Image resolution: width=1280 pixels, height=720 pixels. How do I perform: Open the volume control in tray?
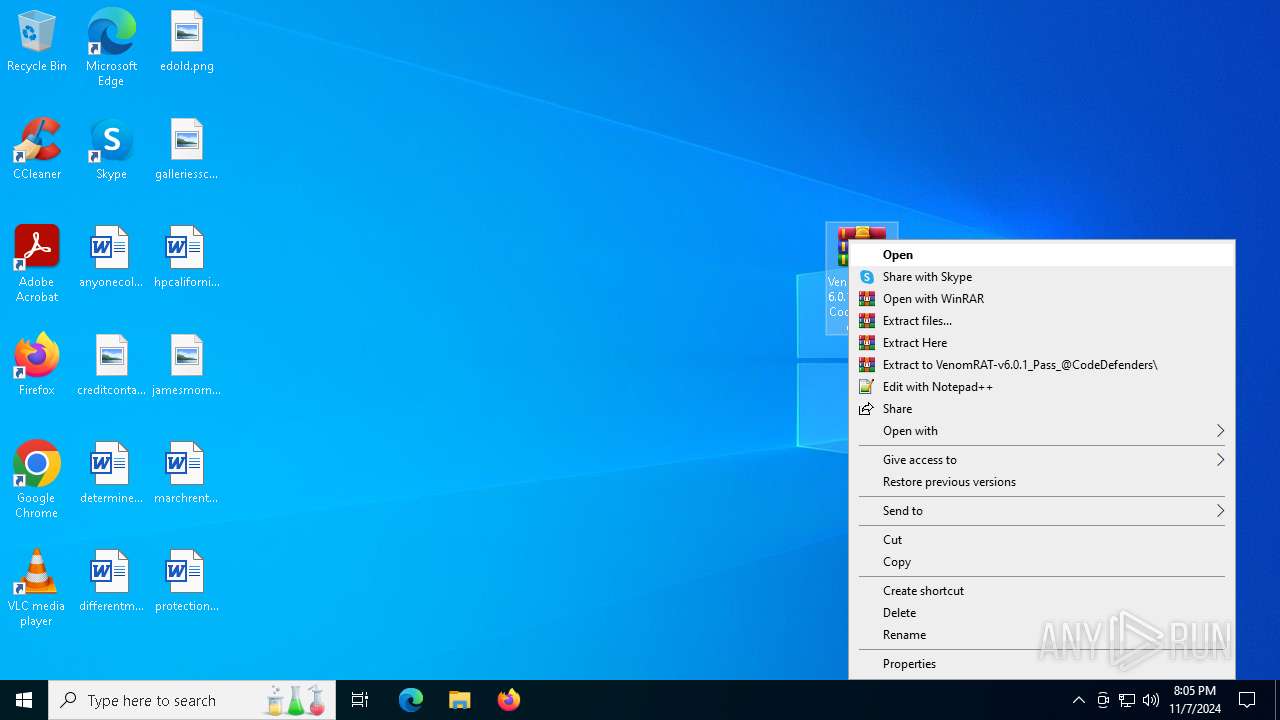tap(1151, 700)
